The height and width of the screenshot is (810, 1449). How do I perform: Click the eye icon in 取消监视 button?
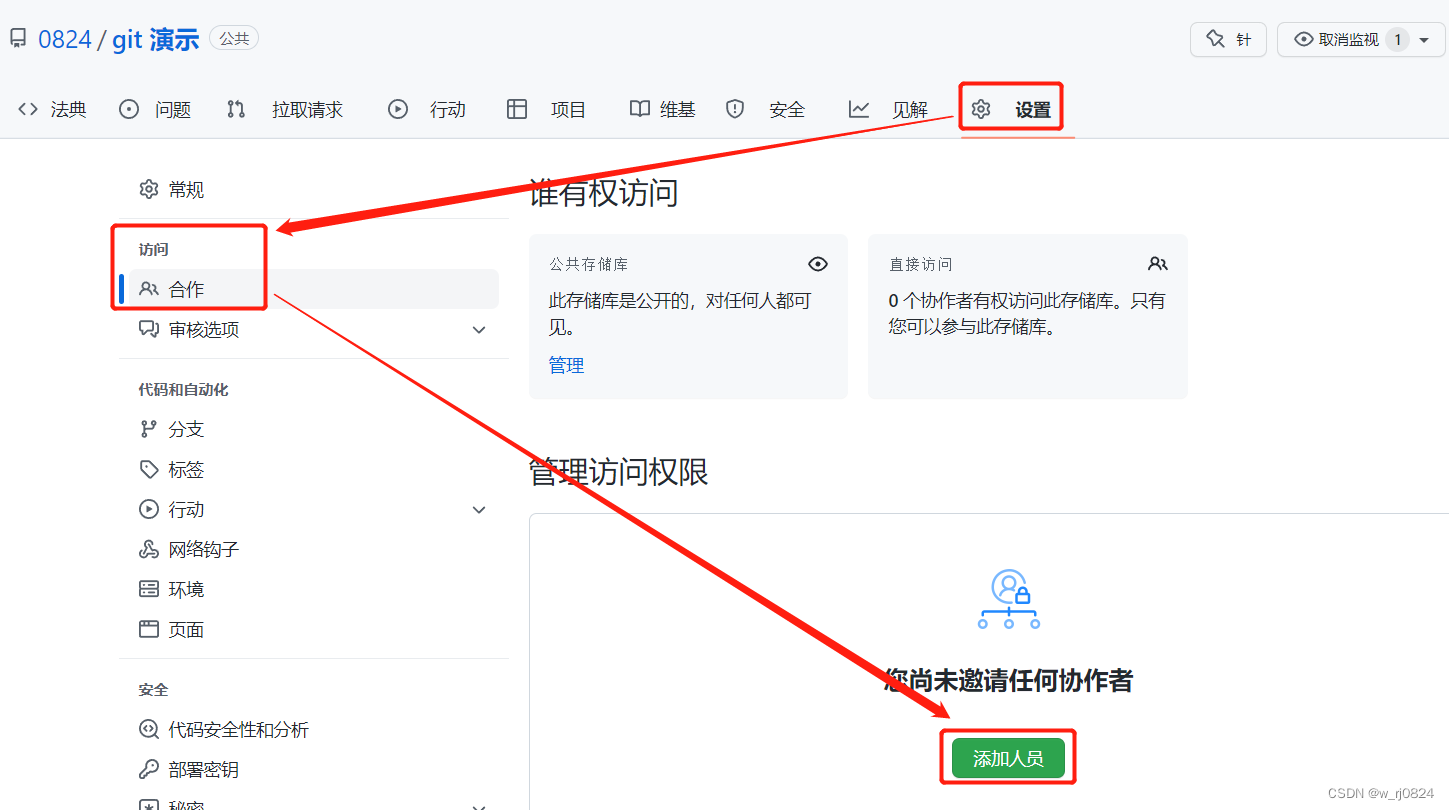coord(1304,39)
